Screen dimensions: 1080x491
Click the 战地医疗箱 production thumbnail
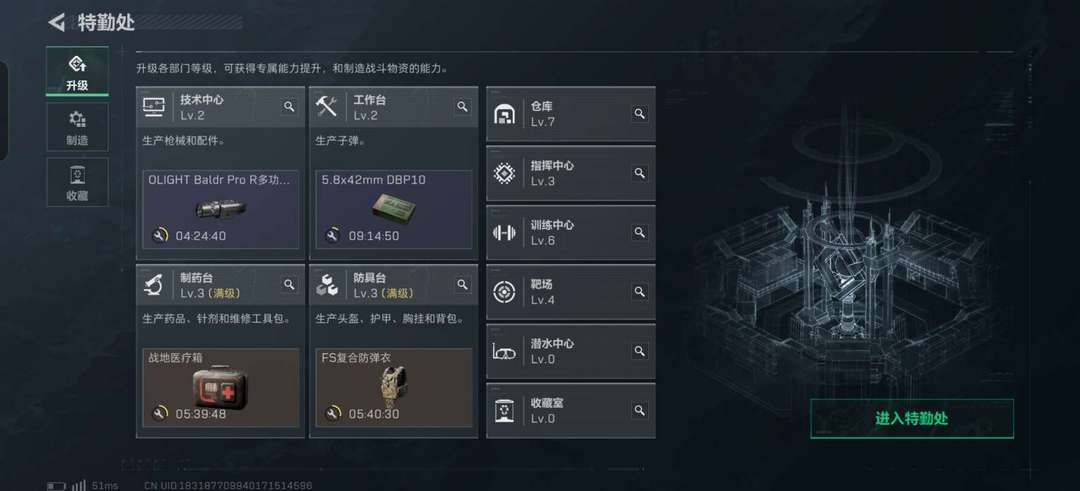pyautogui.click(x=220, y=387)
